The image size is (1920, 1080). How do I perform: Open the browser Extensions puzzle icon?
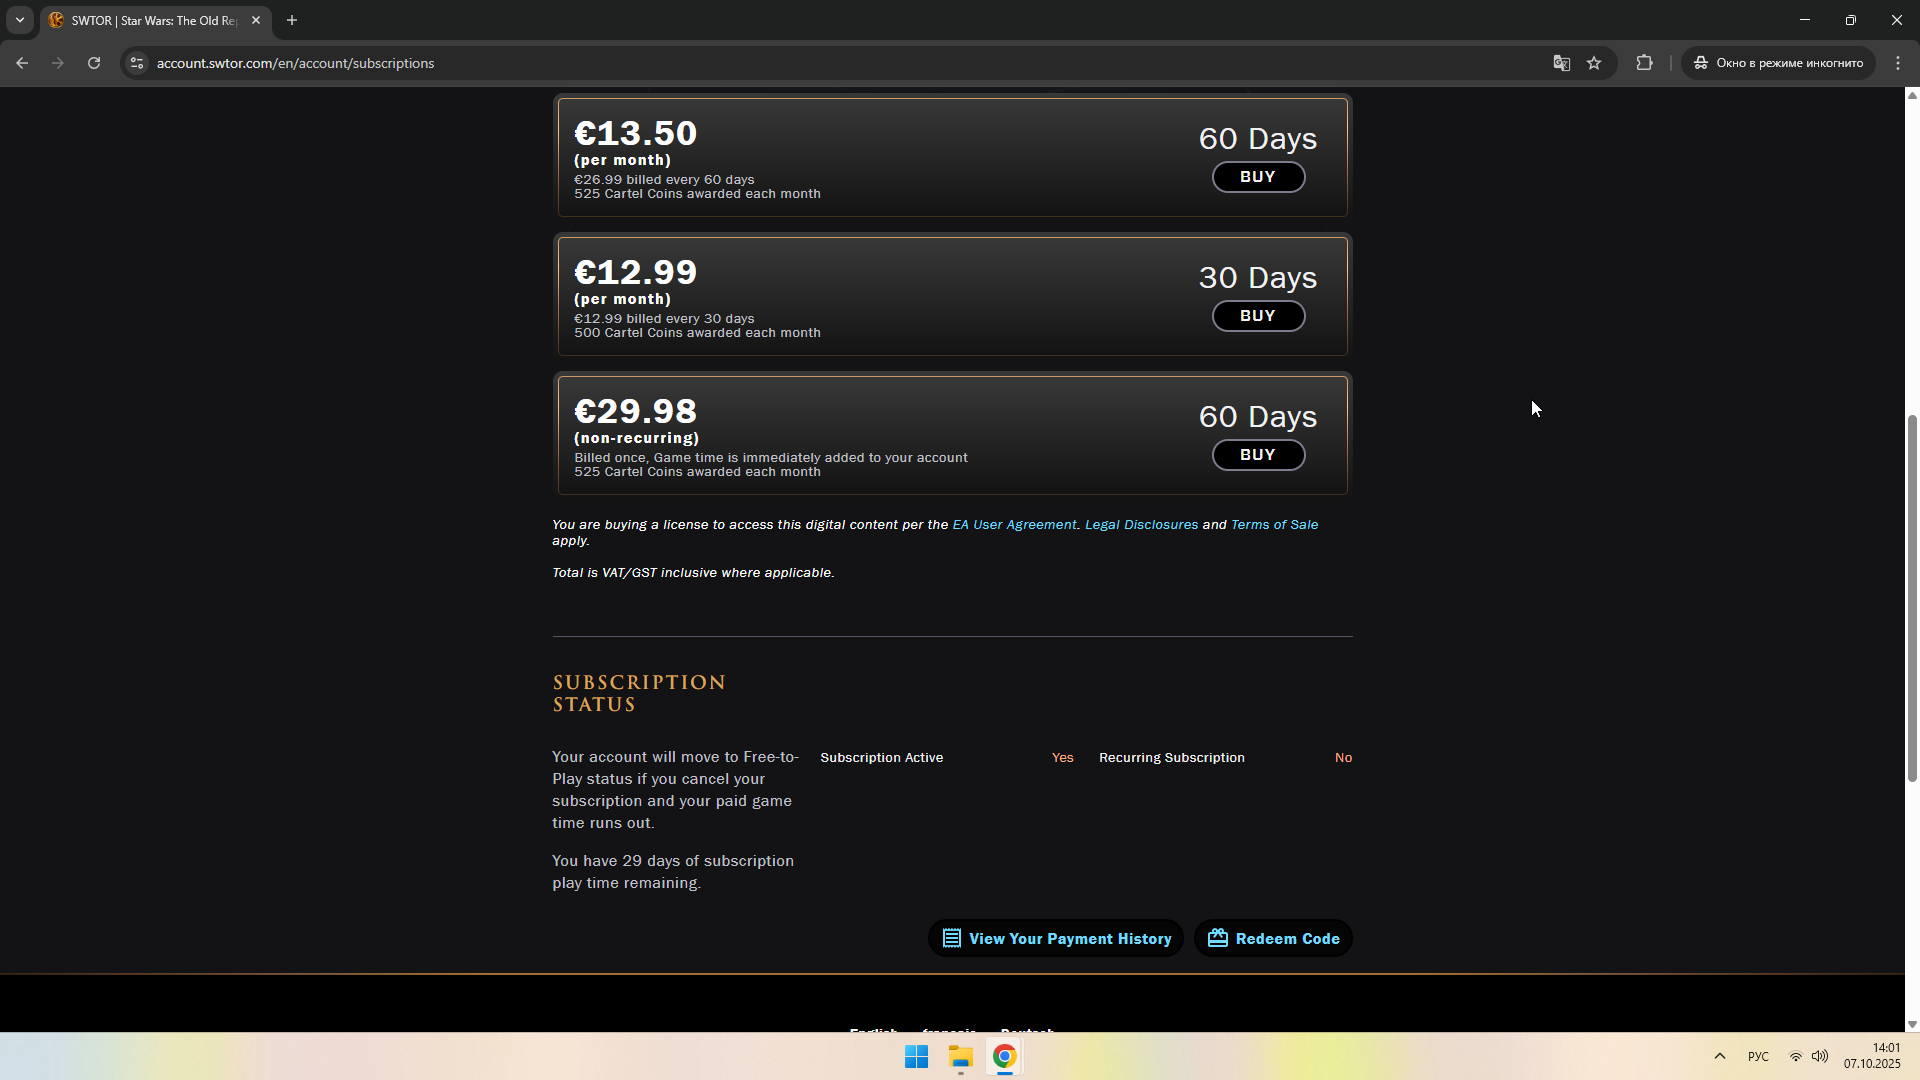1644,63
